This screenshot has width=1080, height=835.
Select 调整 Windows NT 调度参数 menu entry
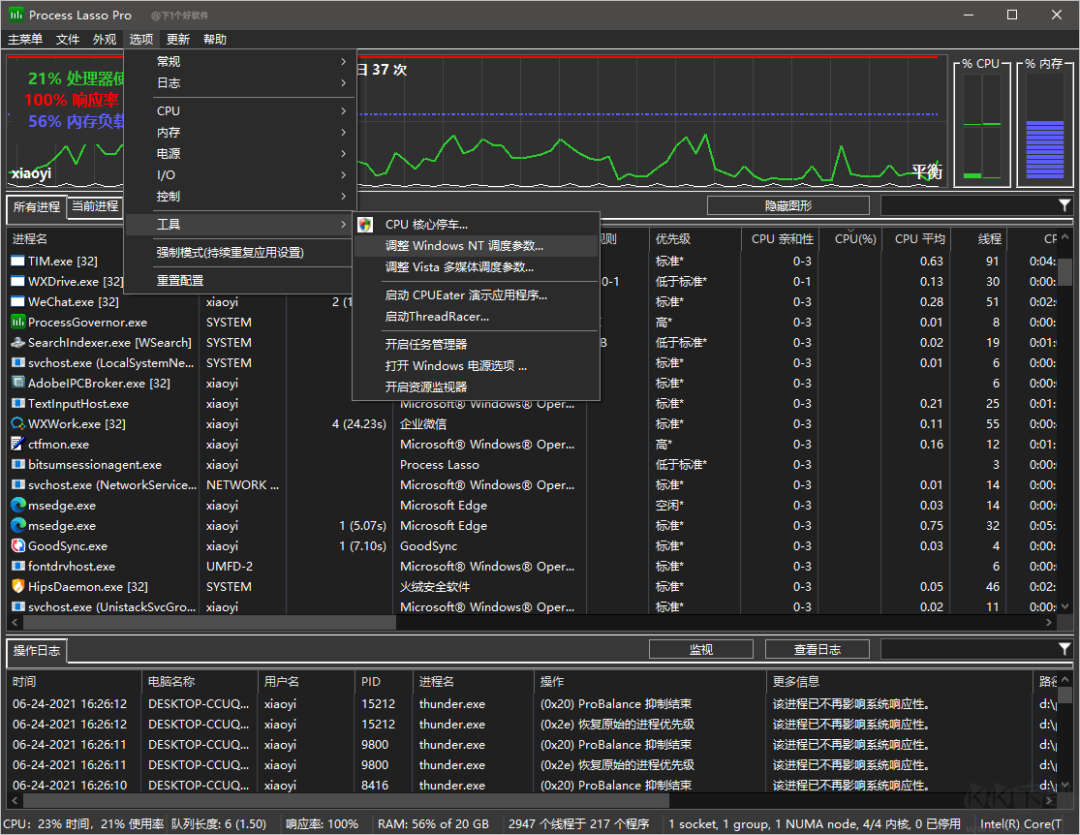465,245
